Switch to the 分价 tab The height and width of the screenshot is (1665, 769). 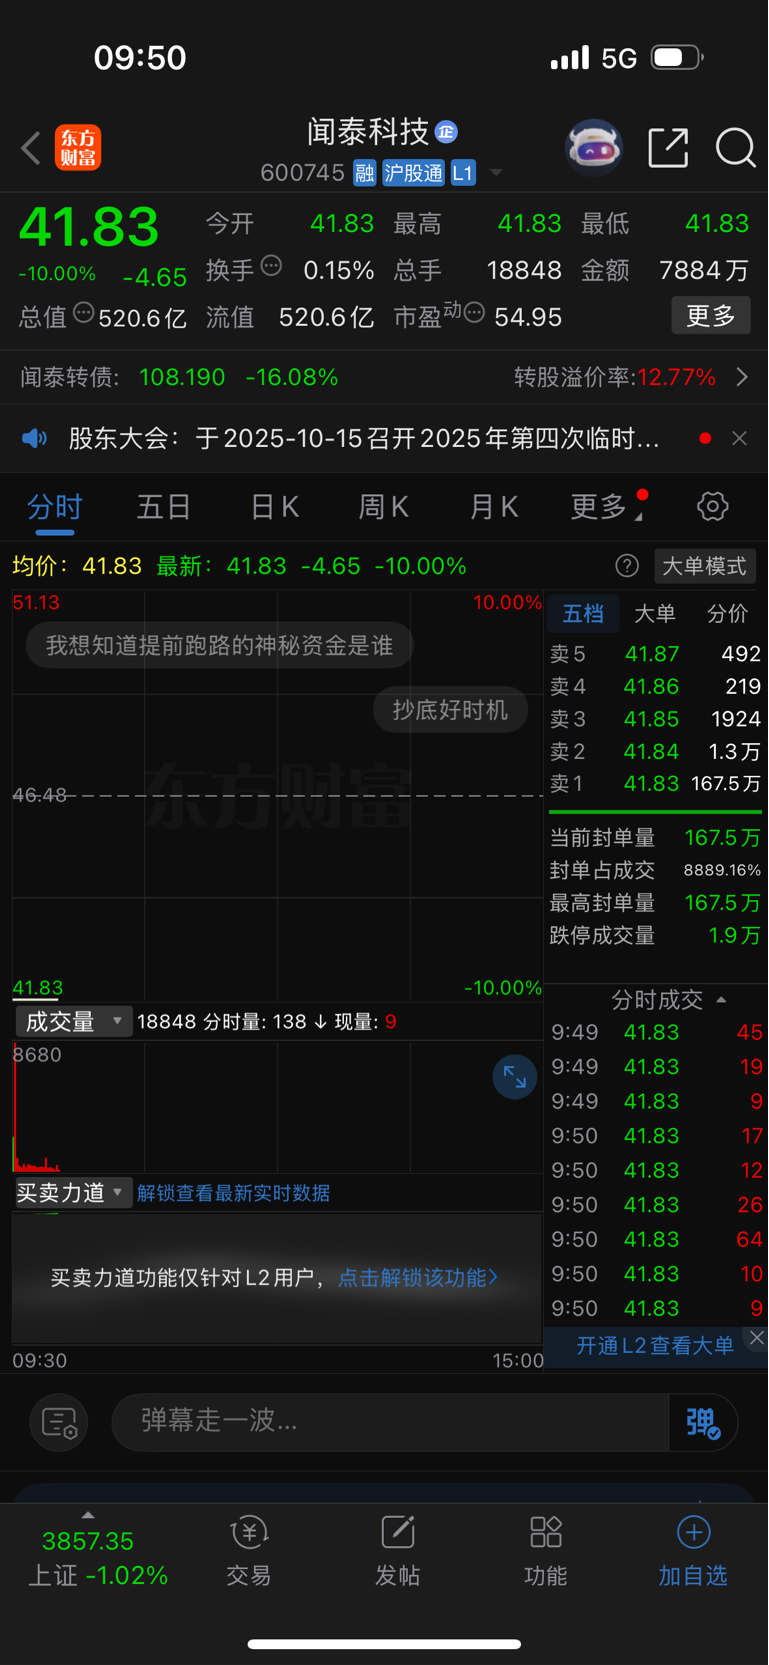click(x=727, y=613)
